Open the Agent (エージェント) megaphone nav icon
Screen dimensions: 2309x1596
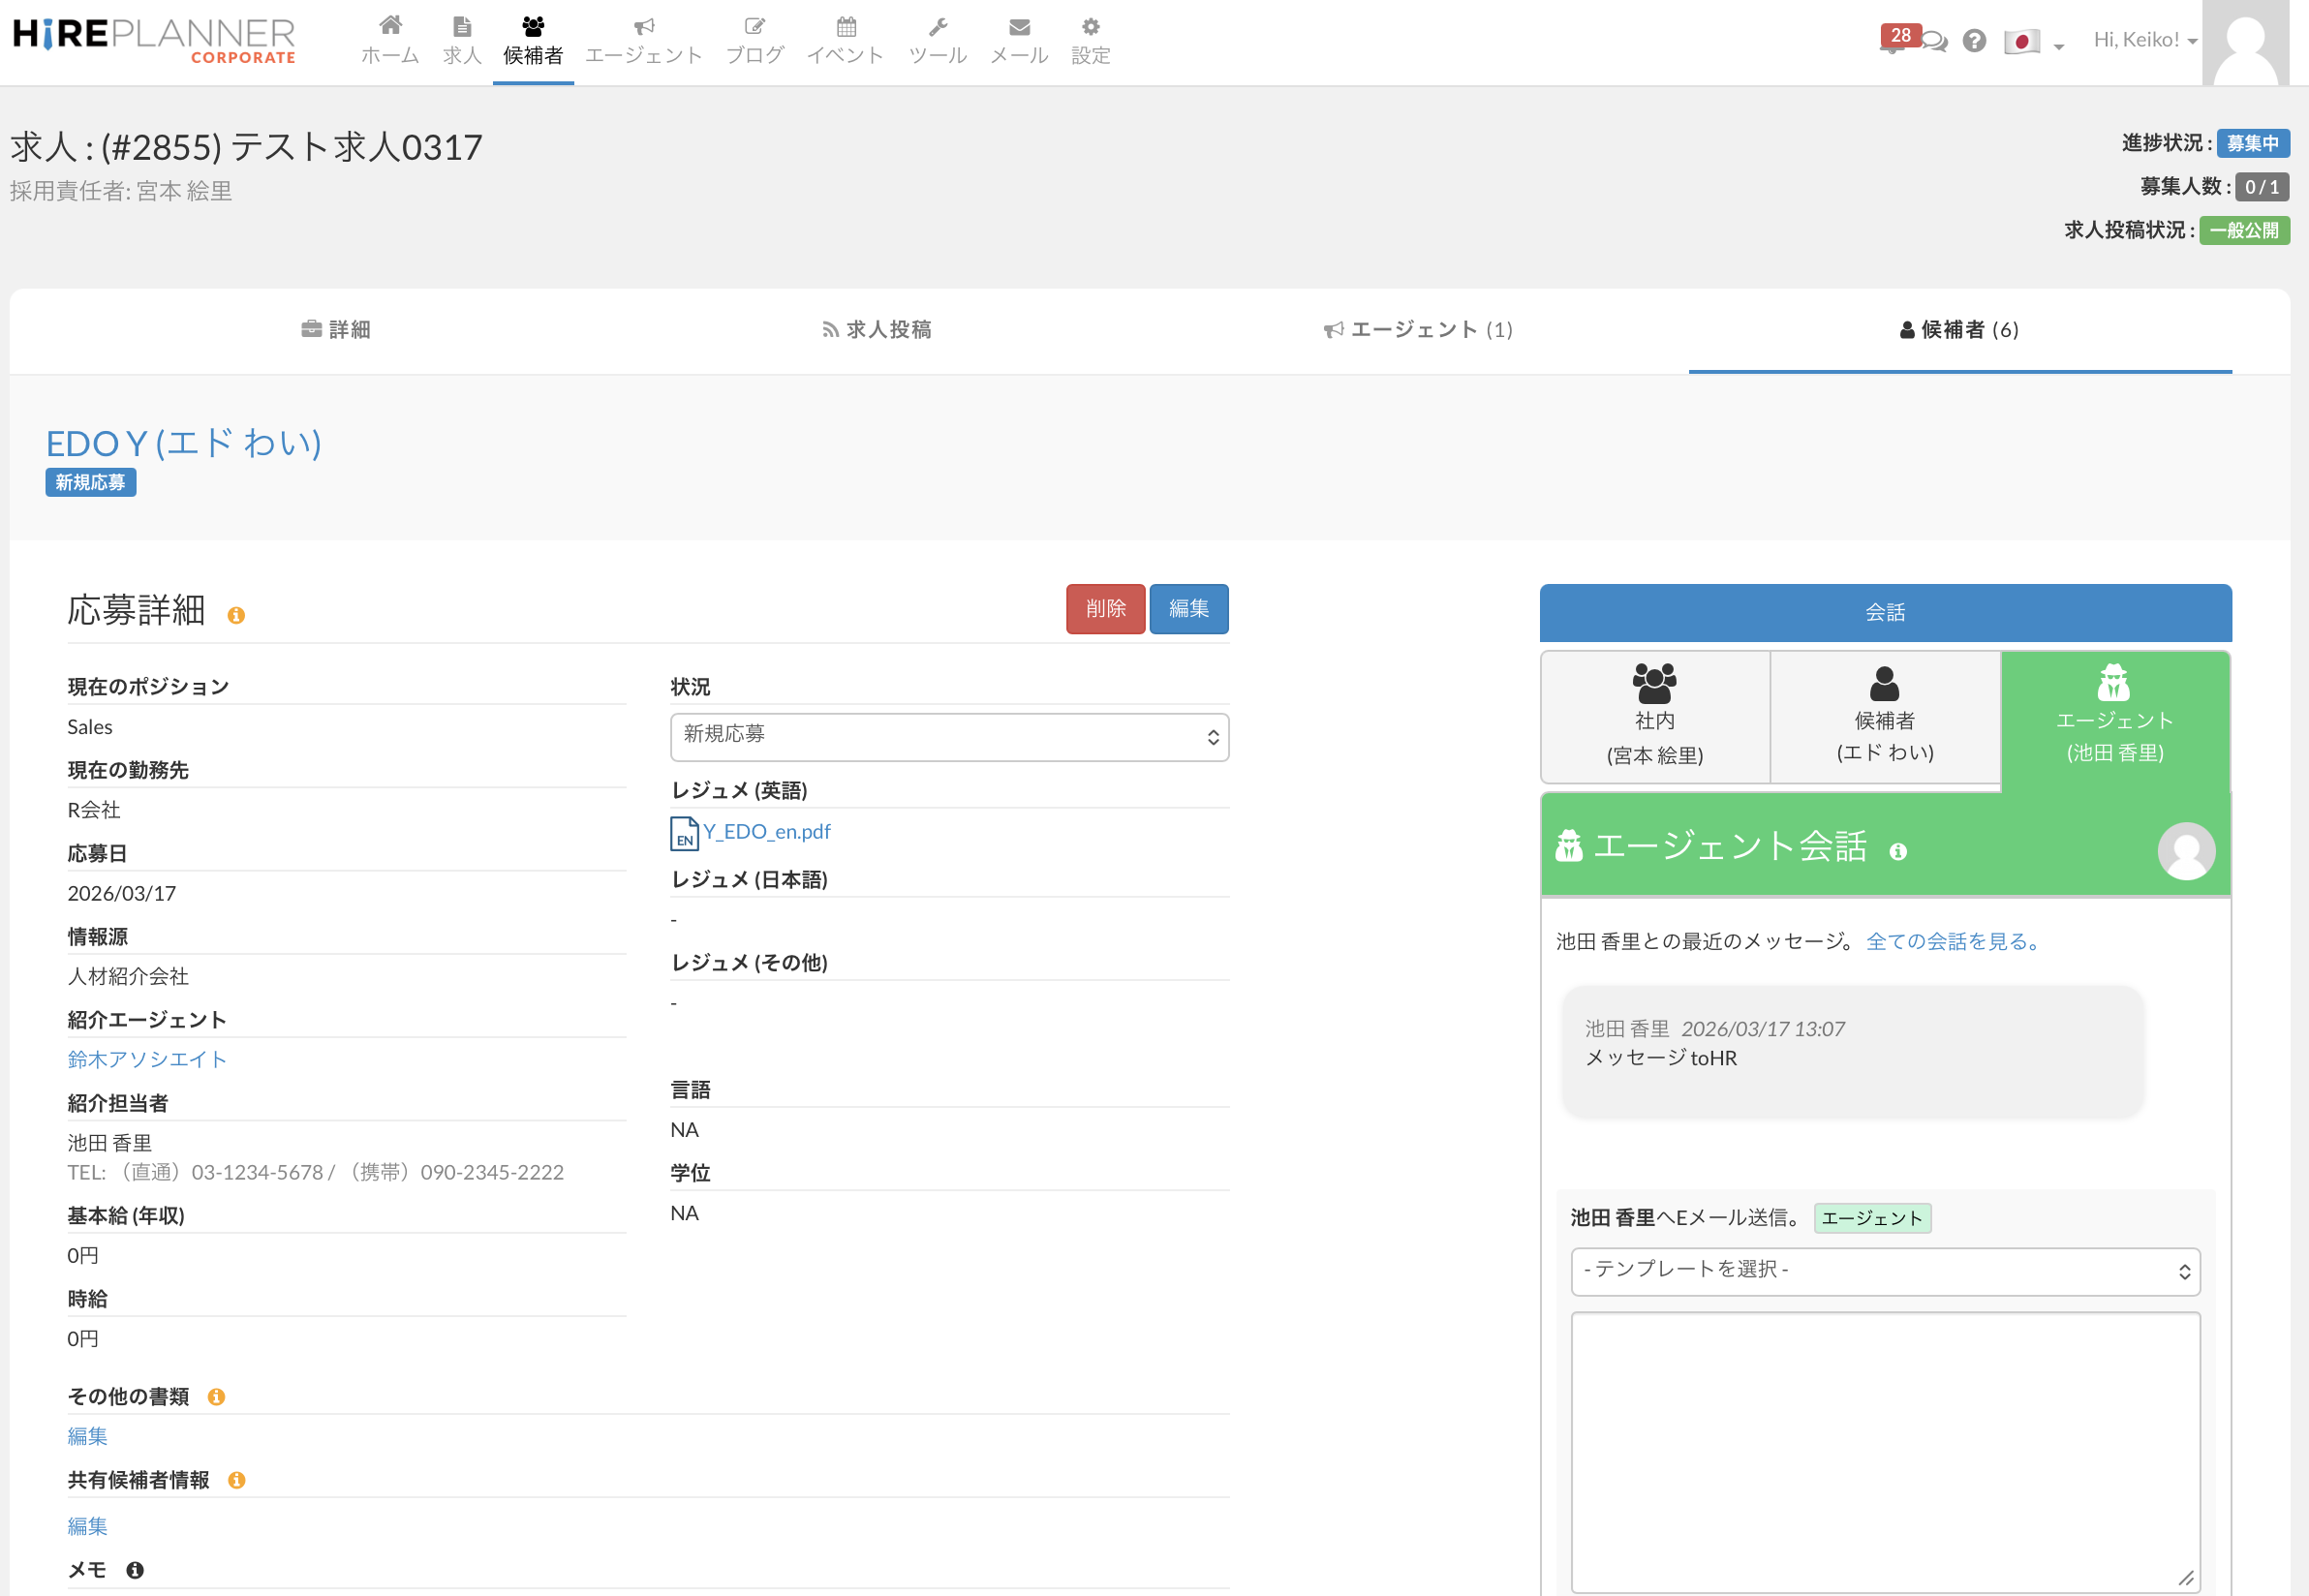tap(644, 26)
